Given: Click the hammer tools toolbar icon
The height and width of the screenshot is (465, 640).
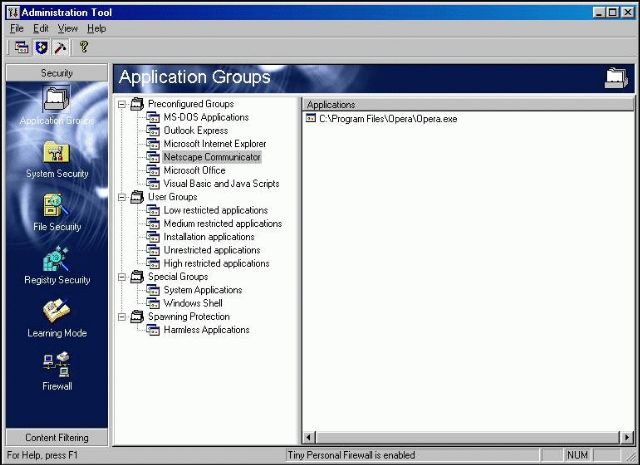Looking at the screenshot, I should tap(61, 47).
